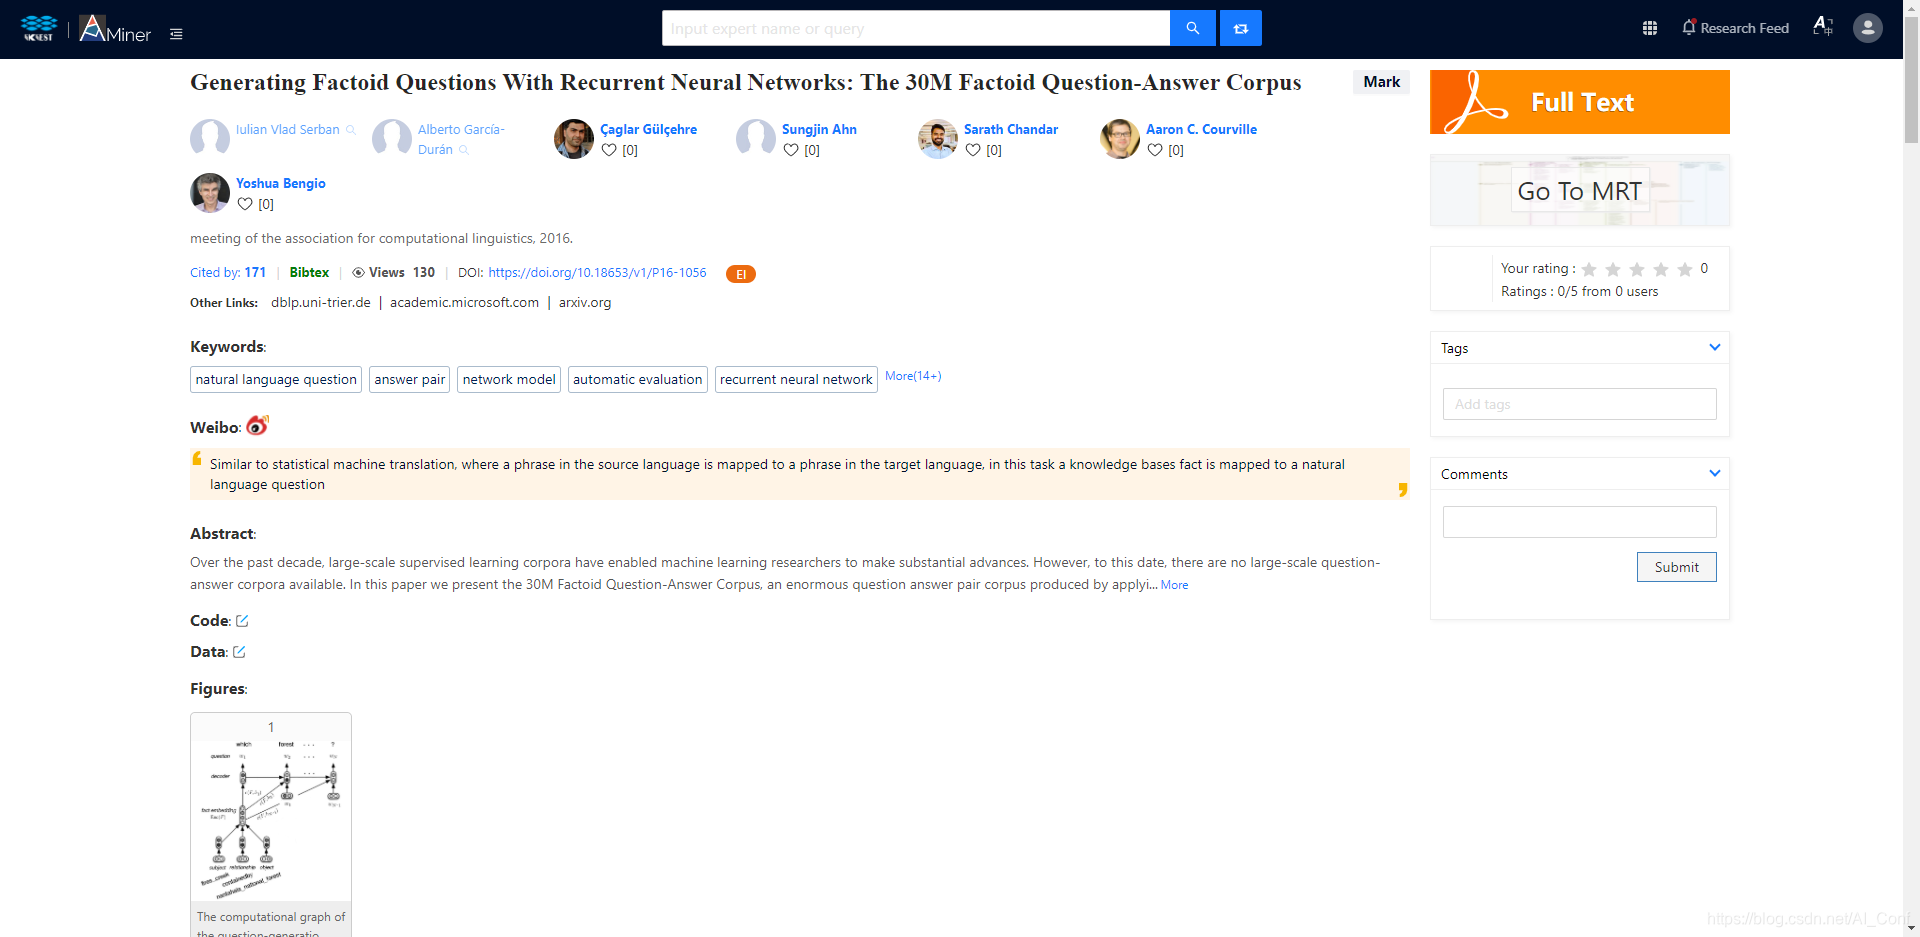Click Sungjin Ahn's placeholder avatar

(x=756, y=139)
